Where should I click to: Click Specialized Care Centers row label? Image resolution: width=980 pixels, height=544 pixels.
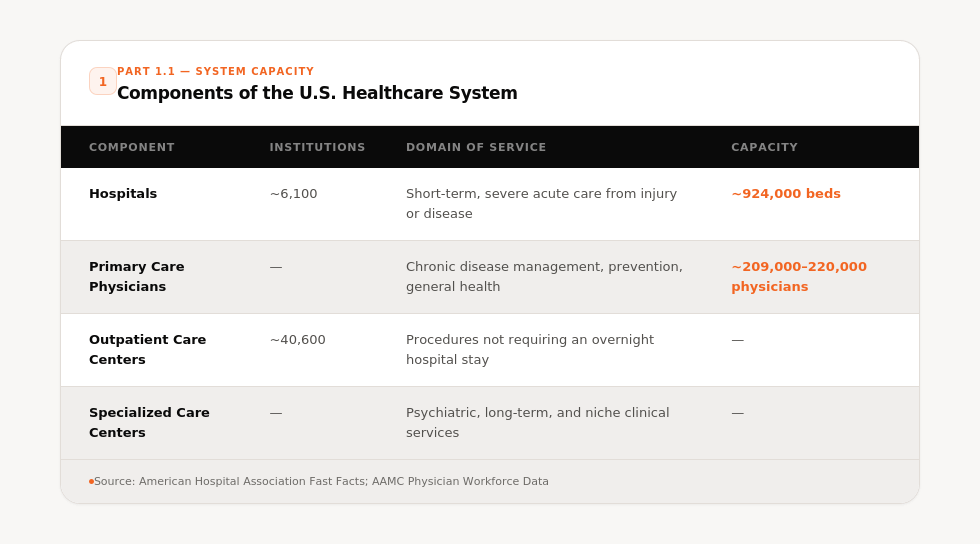[149, 423]
